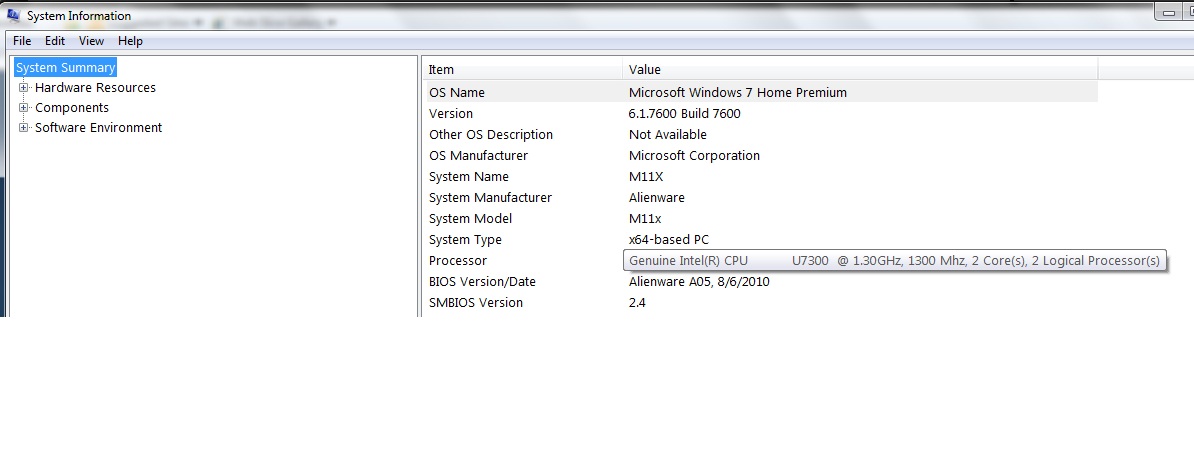Click the 2.4 SMBIOS value
This screenshot has width=1194, height=460.
click(637, 302)
